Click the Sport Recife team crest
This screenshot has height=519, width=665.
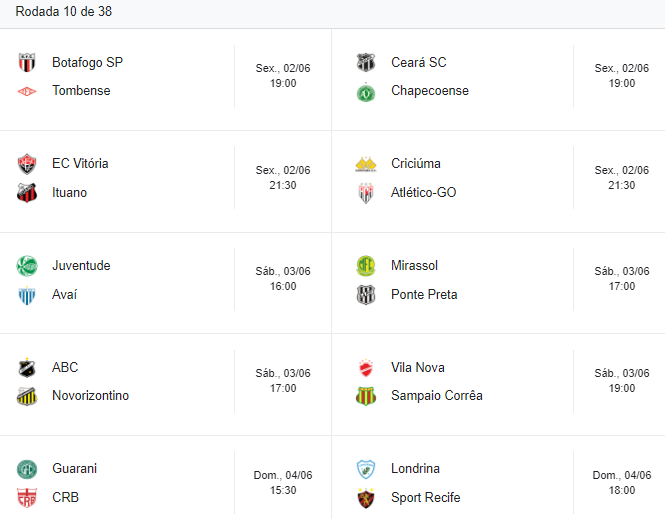coord(366,498)
